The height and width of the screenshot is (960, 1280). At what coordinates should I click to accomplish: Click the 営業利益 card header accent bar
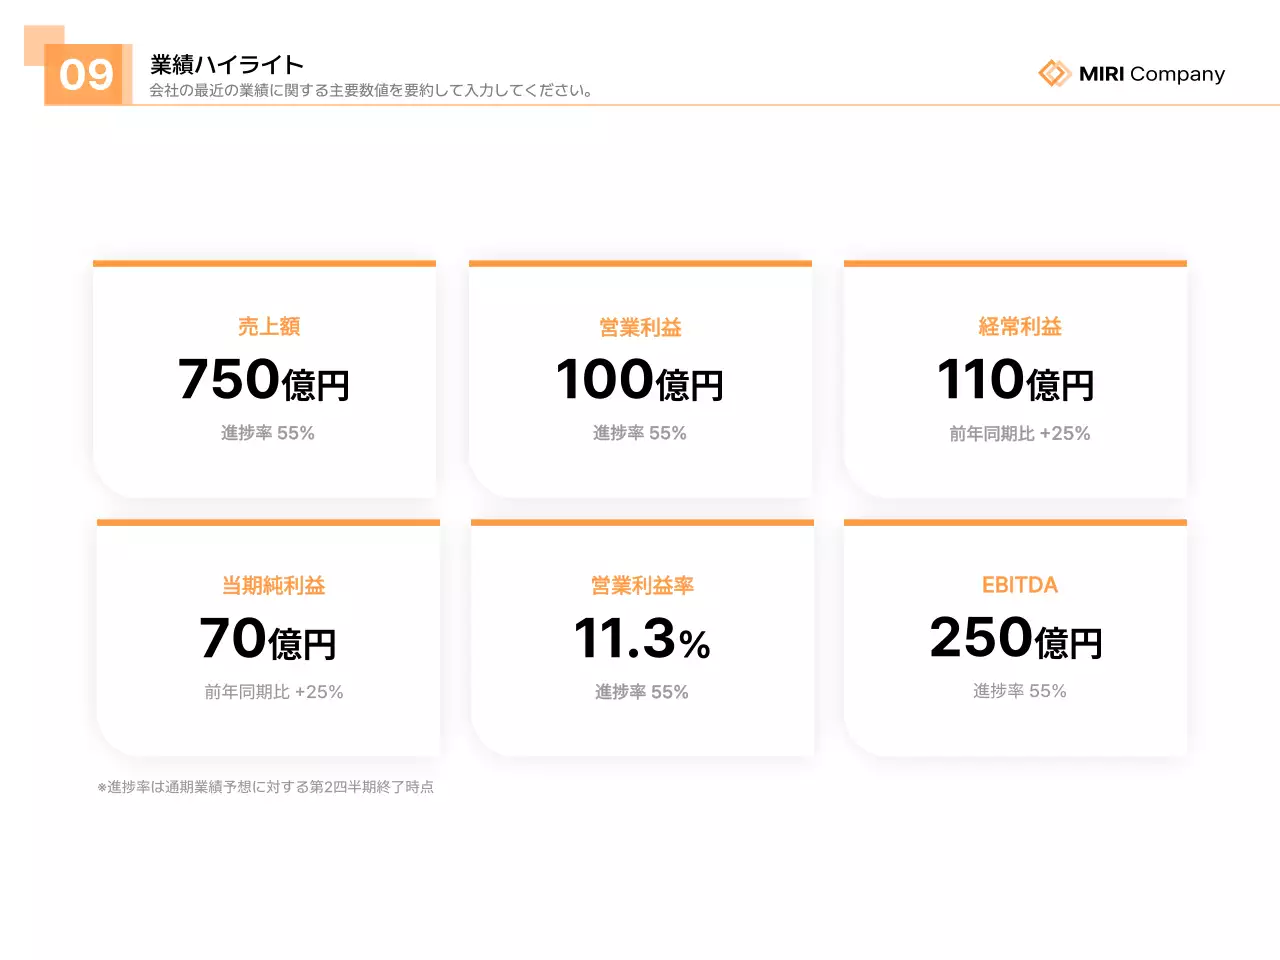(x=640, y=264)
